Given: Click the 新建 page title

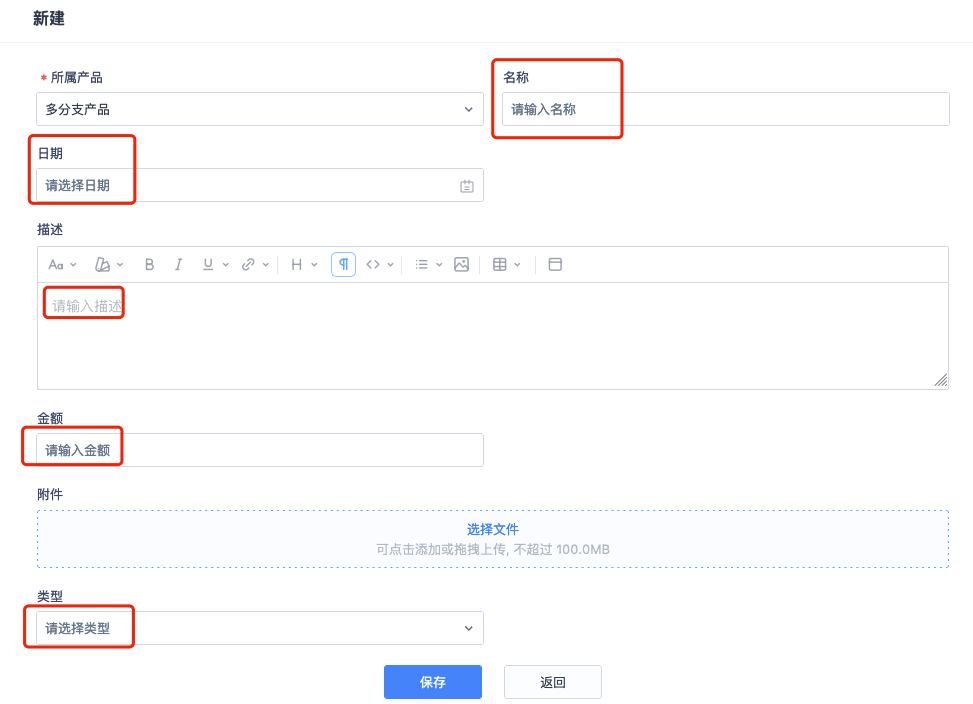Looking at the screenshot, I should 49,19.
